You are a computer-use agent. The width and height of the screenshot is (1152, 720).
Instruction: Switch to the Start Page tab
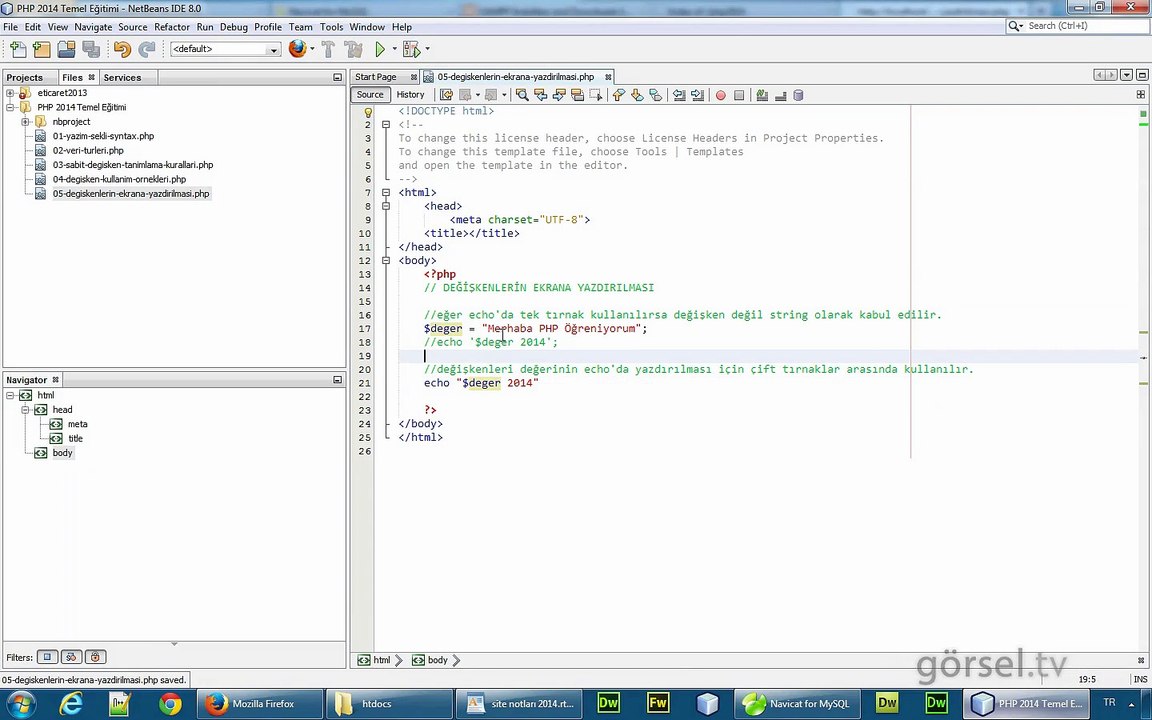[x=376, y=77]
